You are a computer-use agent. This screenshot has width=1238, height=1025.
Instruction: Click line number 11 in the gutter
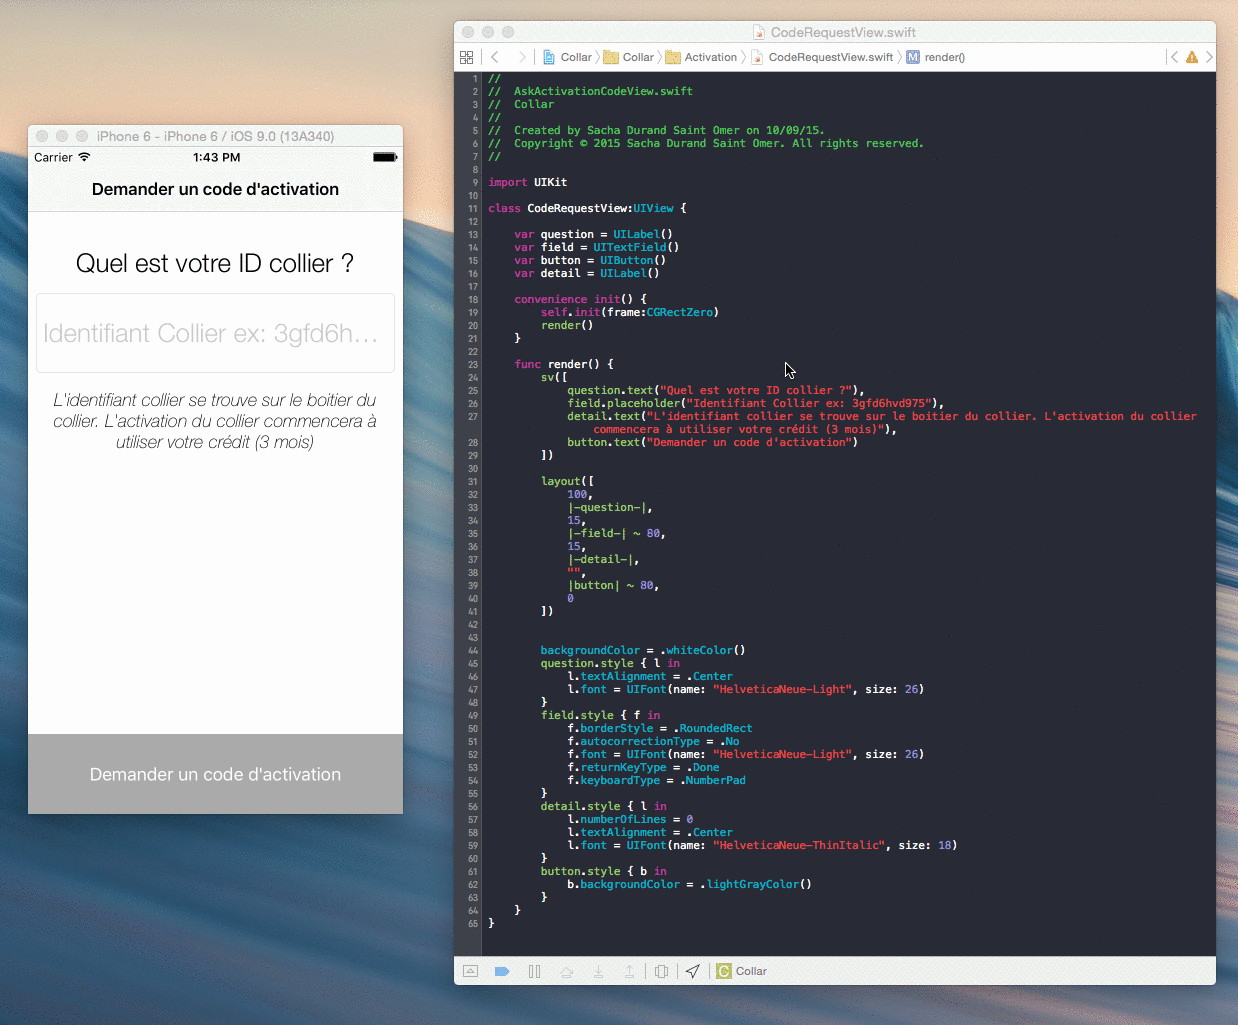click(x=472, y=208)
